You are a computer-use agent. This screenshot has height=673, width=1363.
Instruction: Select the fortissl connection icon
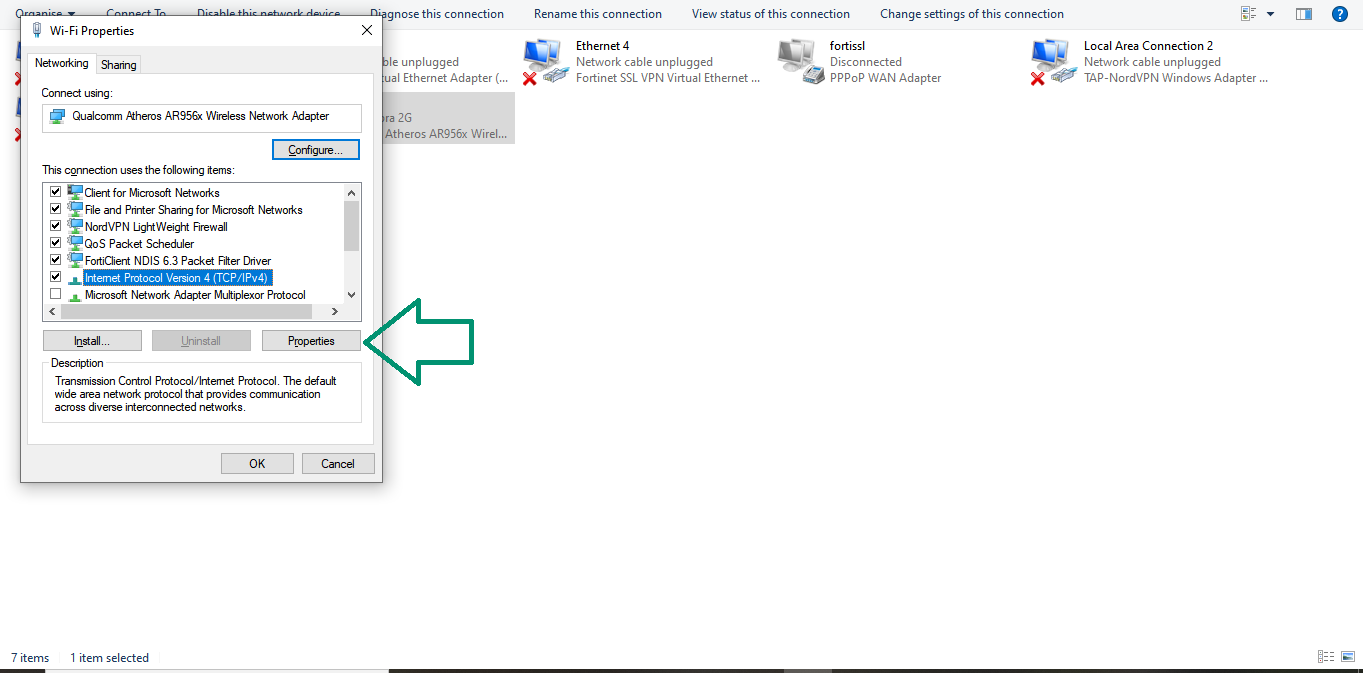click(x=797, y=60)
